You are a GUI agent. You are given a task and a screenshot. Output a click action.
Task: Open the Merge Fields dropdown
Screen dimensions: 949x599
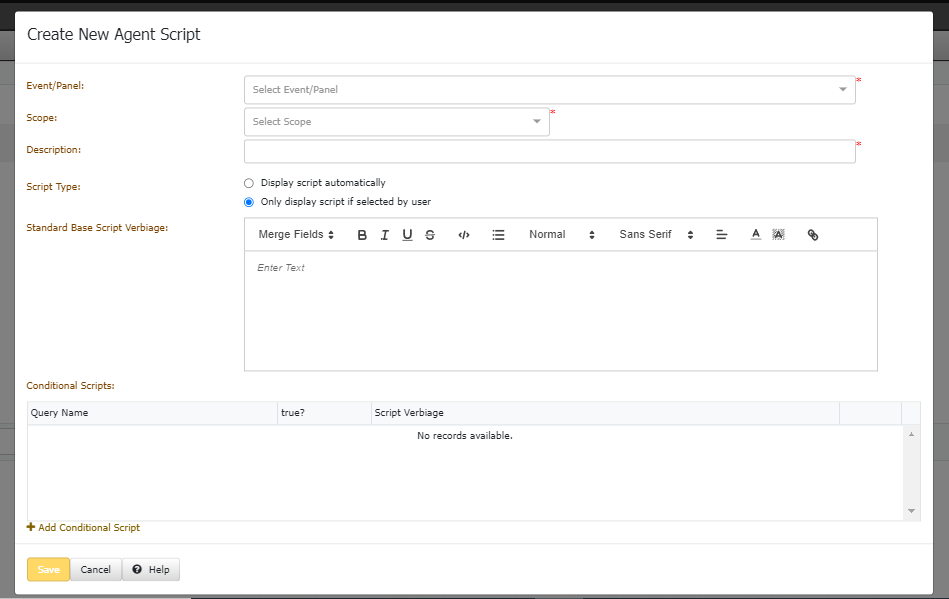pos(296,235)
